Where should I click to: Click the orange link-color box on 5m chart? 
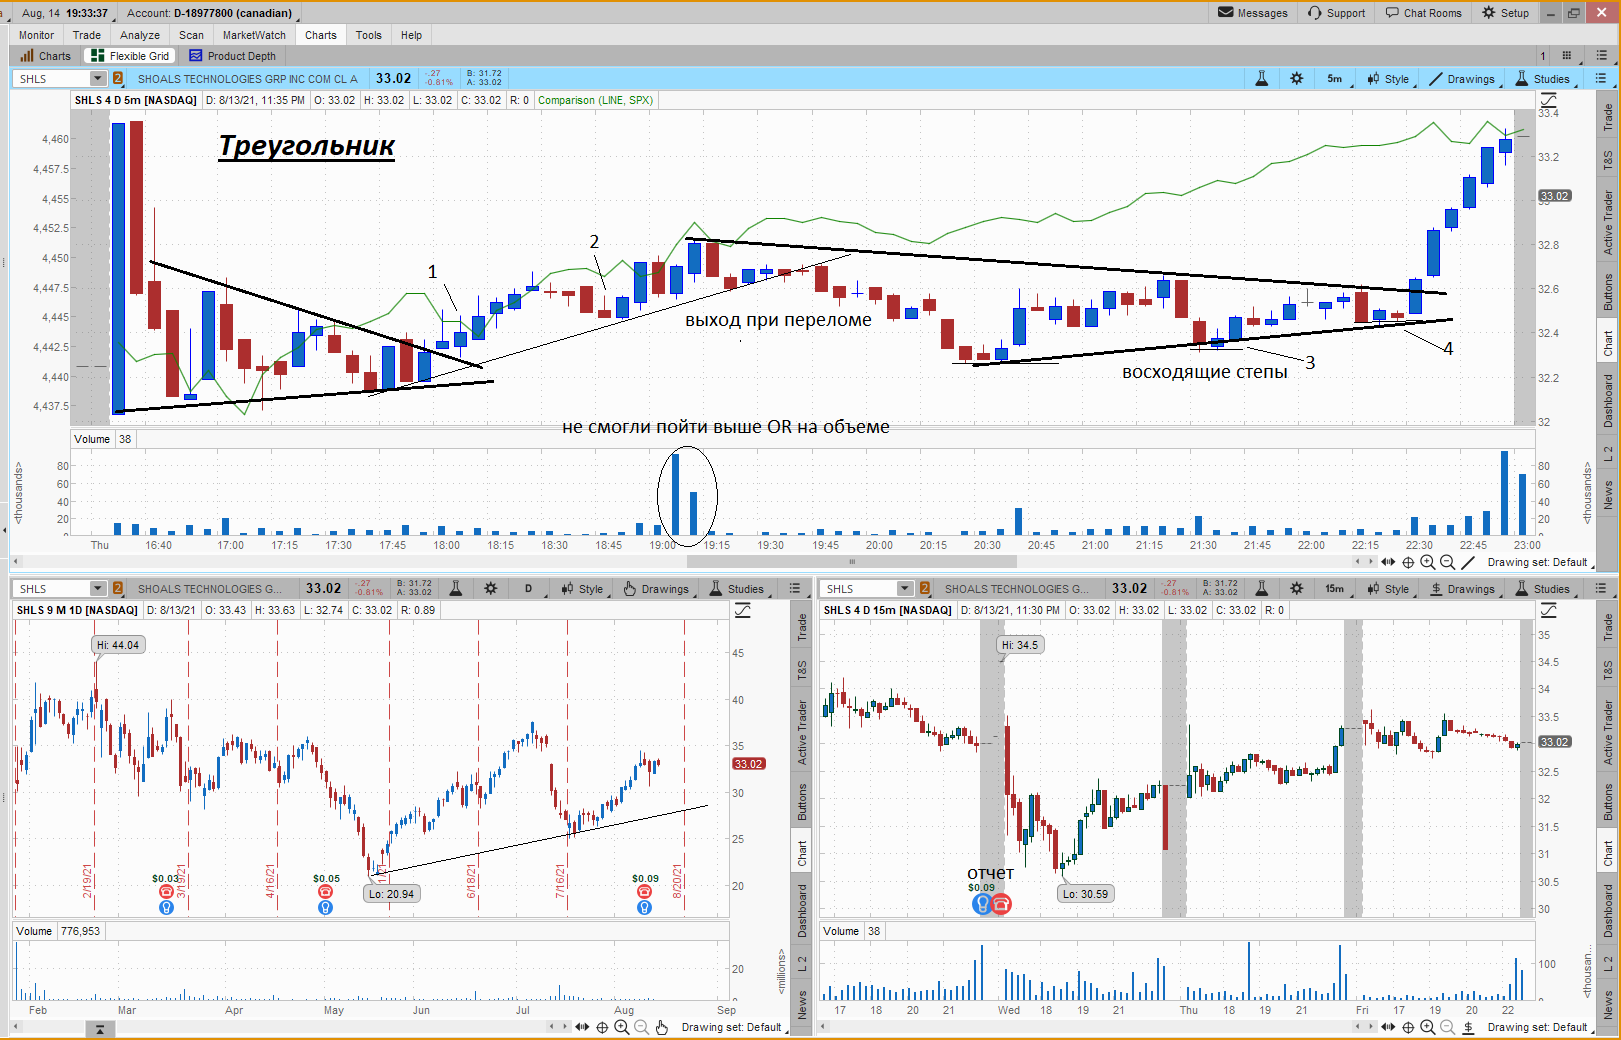pyautogui.click(x=118, y=79)
